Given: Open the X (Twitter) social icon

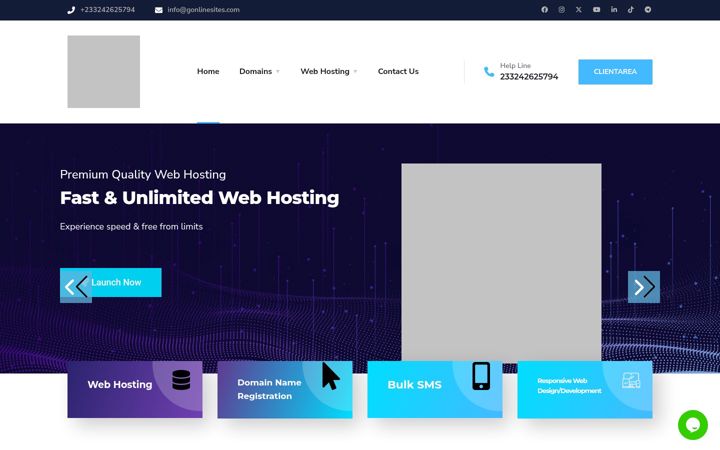Looking at the screenshot, I should 579,10.
